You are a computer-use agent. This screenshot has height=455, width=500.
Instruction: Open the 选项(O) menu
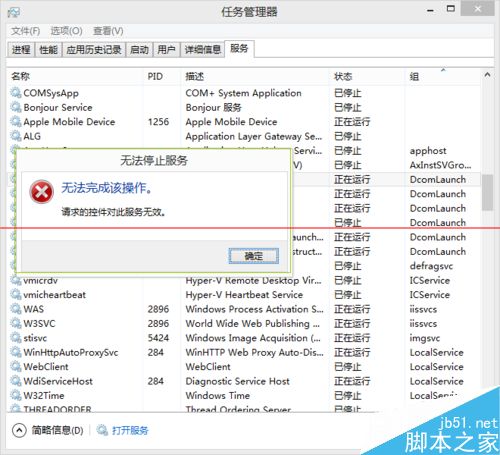pos(66,31)
